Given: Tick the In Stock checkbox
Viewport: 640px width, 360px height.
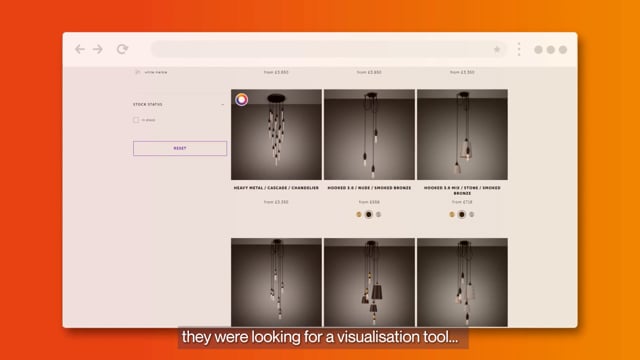Looking at the screenshot, I should click(x=136, y=120).
